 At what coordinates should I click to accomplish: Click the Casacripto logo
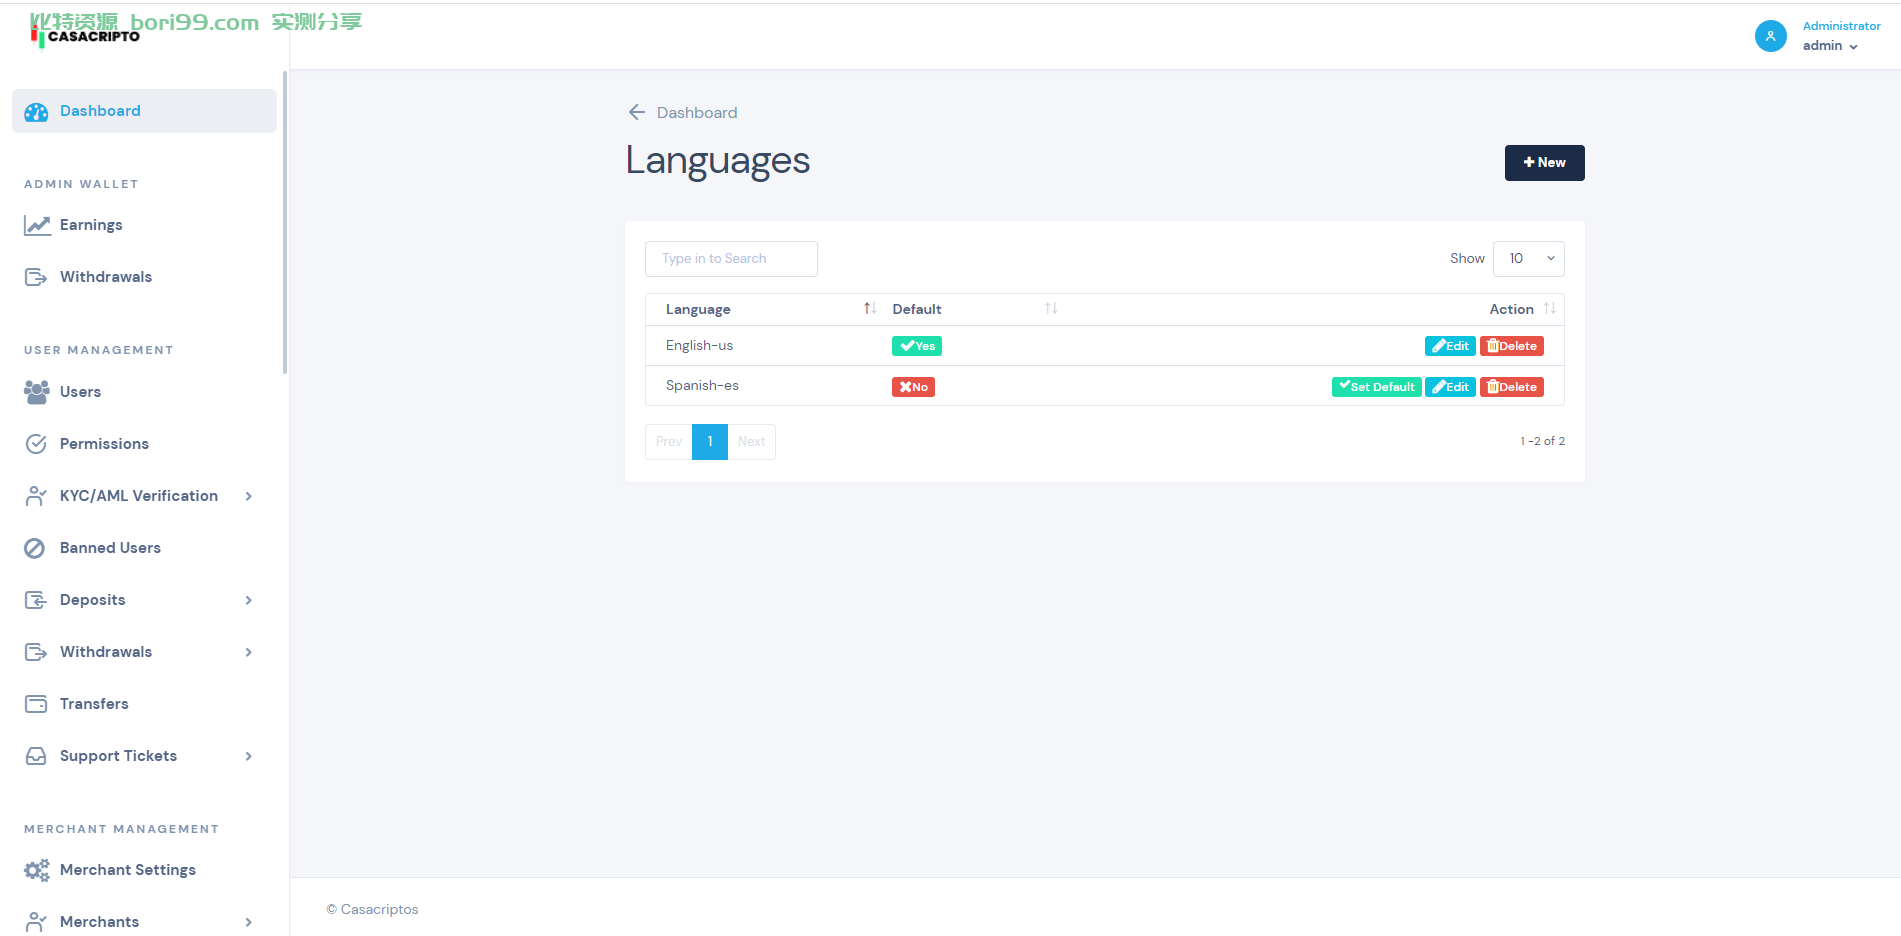coord(86,36)
